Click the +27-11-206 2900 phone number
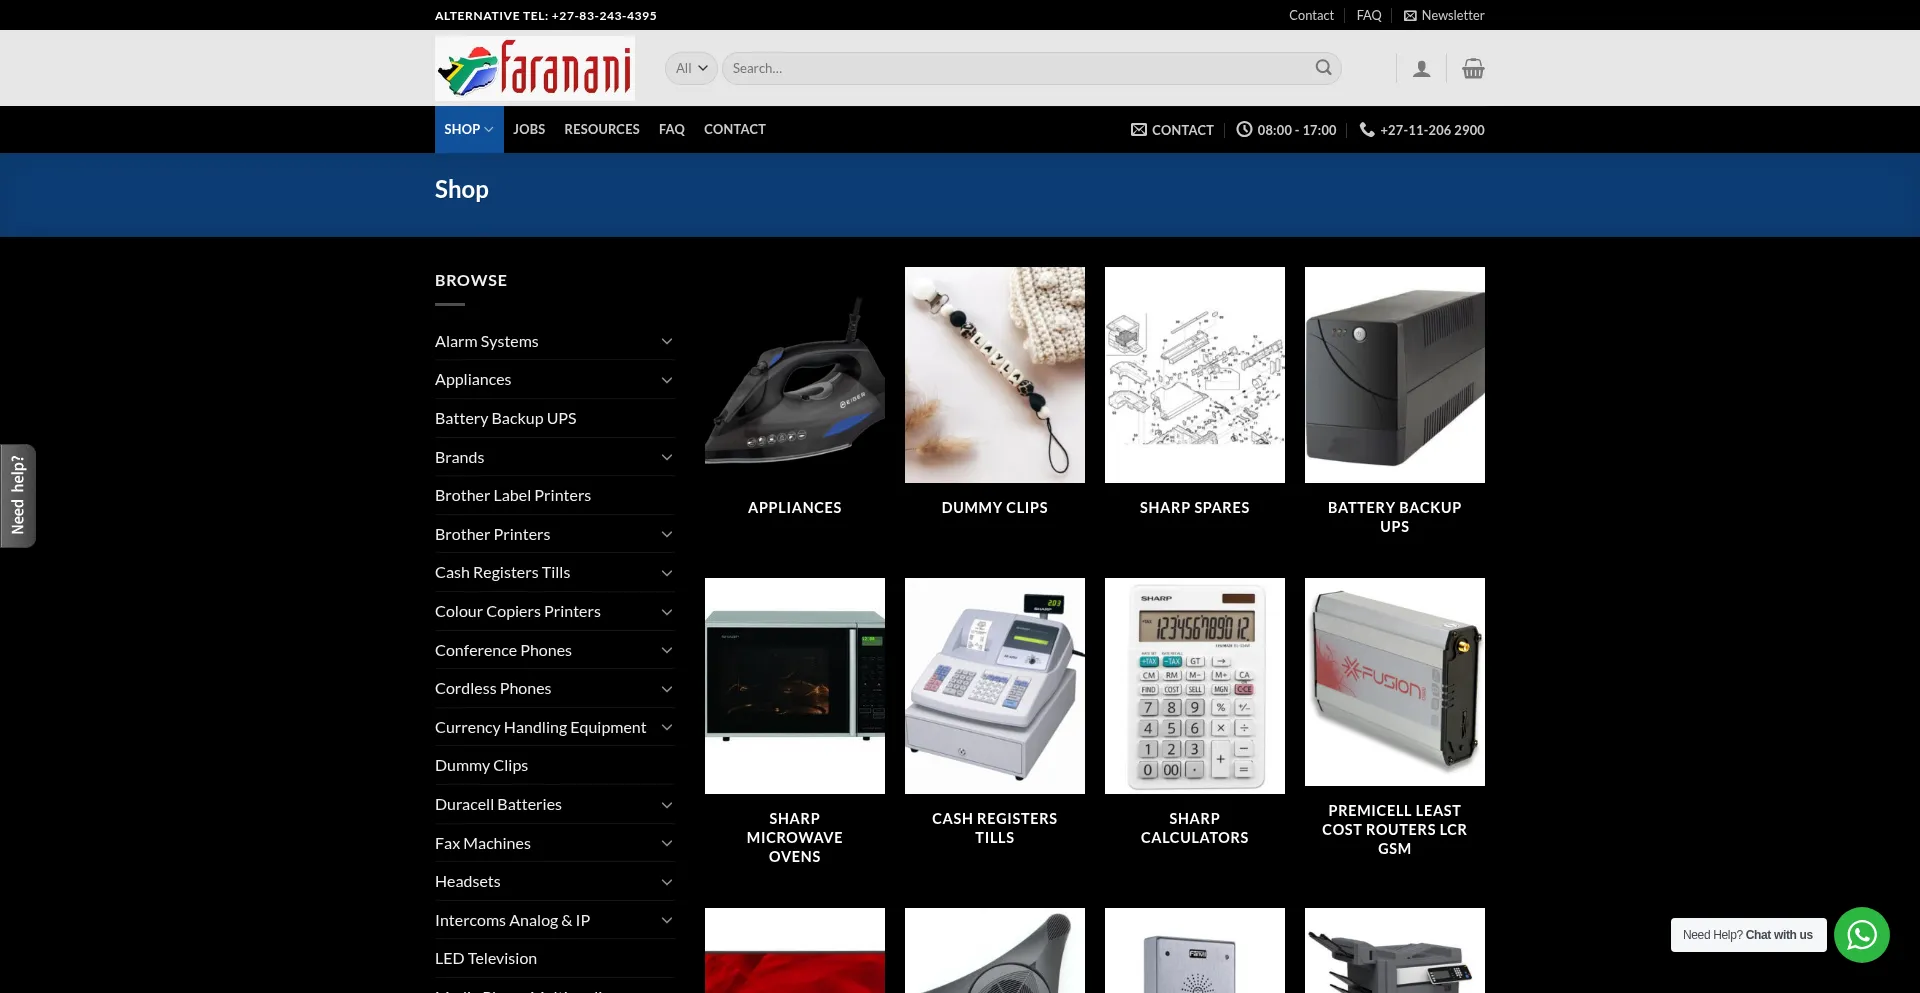This screenshot has height=993, width=1920. pyautogui.click(x=1432, y=130)
